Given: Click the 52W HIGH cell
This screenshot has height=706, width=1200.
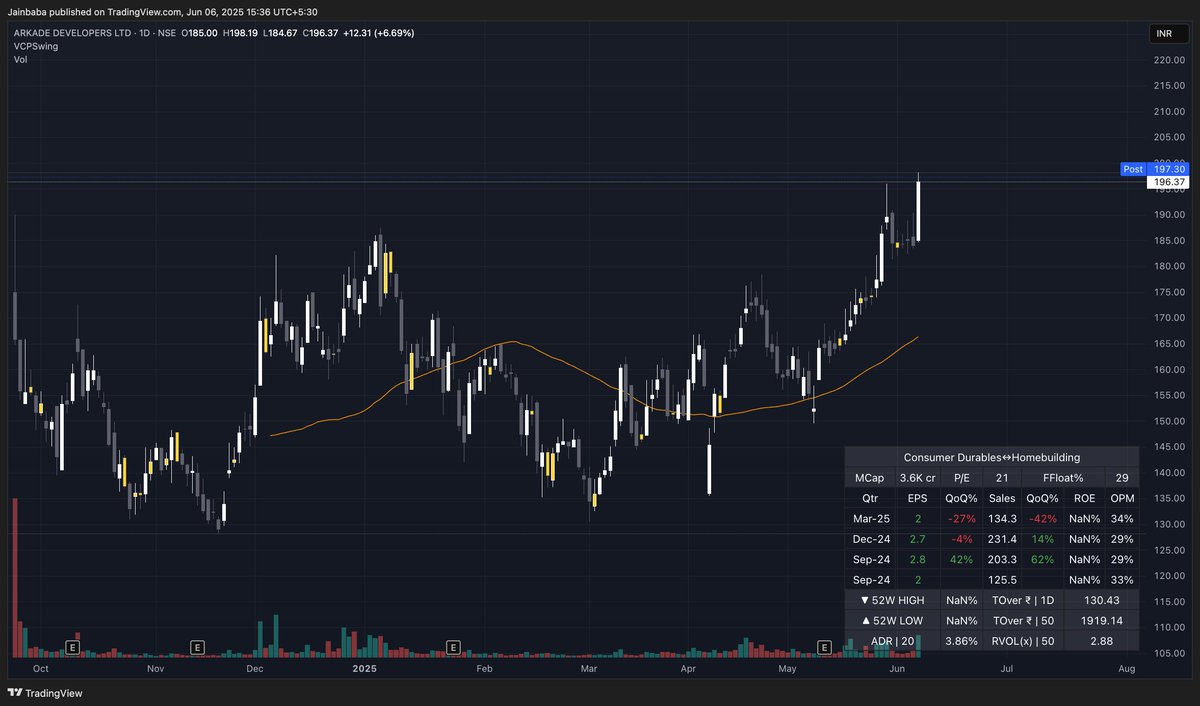Looking at the screenshot, I should [x=893, y=600].
